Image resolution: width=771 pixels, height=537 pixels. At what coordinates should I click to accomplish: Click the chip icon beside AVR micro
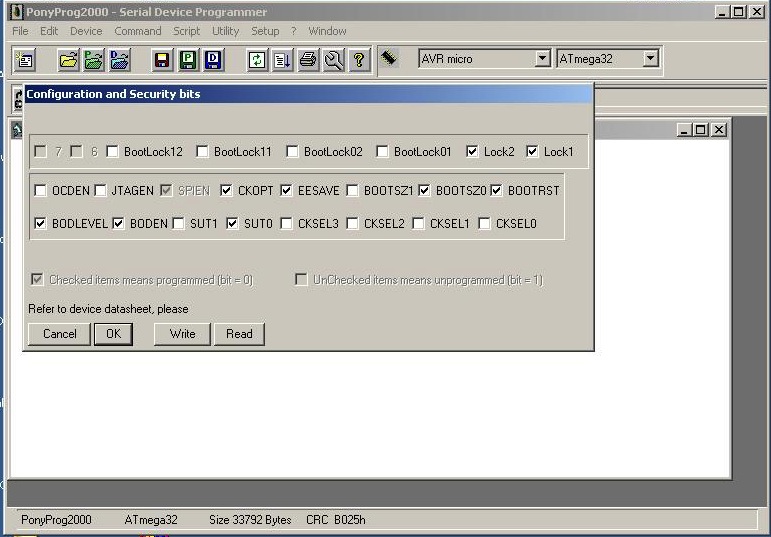[388, 58]
